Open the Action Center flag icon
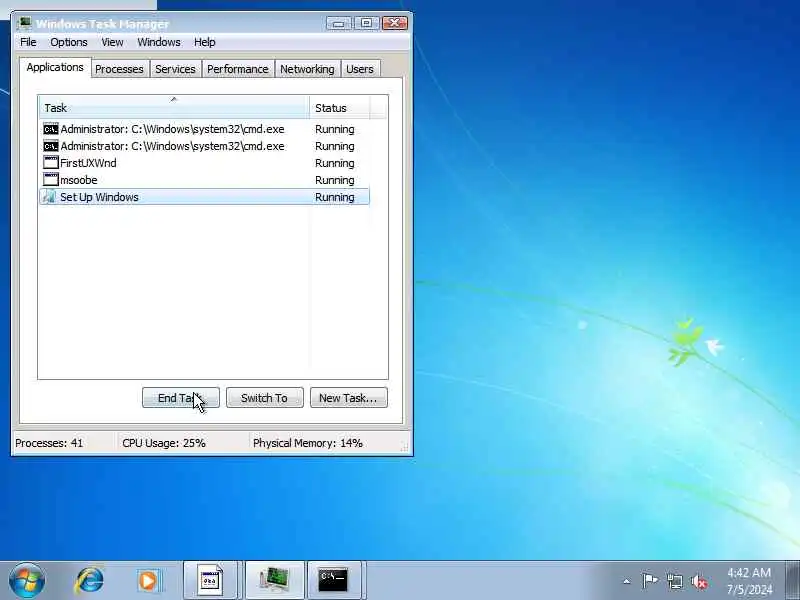The height and width of the screenshot is (600, 800). pos(649,581)
